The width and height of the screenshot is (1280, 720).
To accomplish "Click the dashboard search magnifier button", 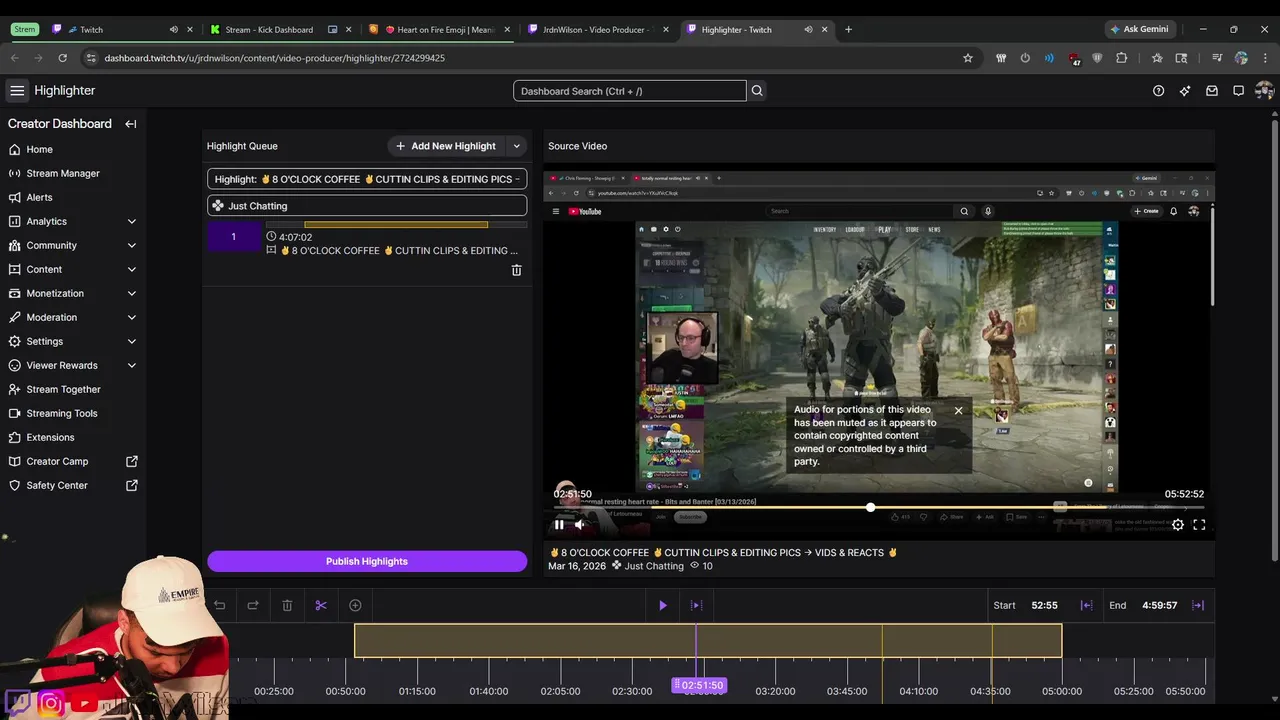I will click(757, 91).
